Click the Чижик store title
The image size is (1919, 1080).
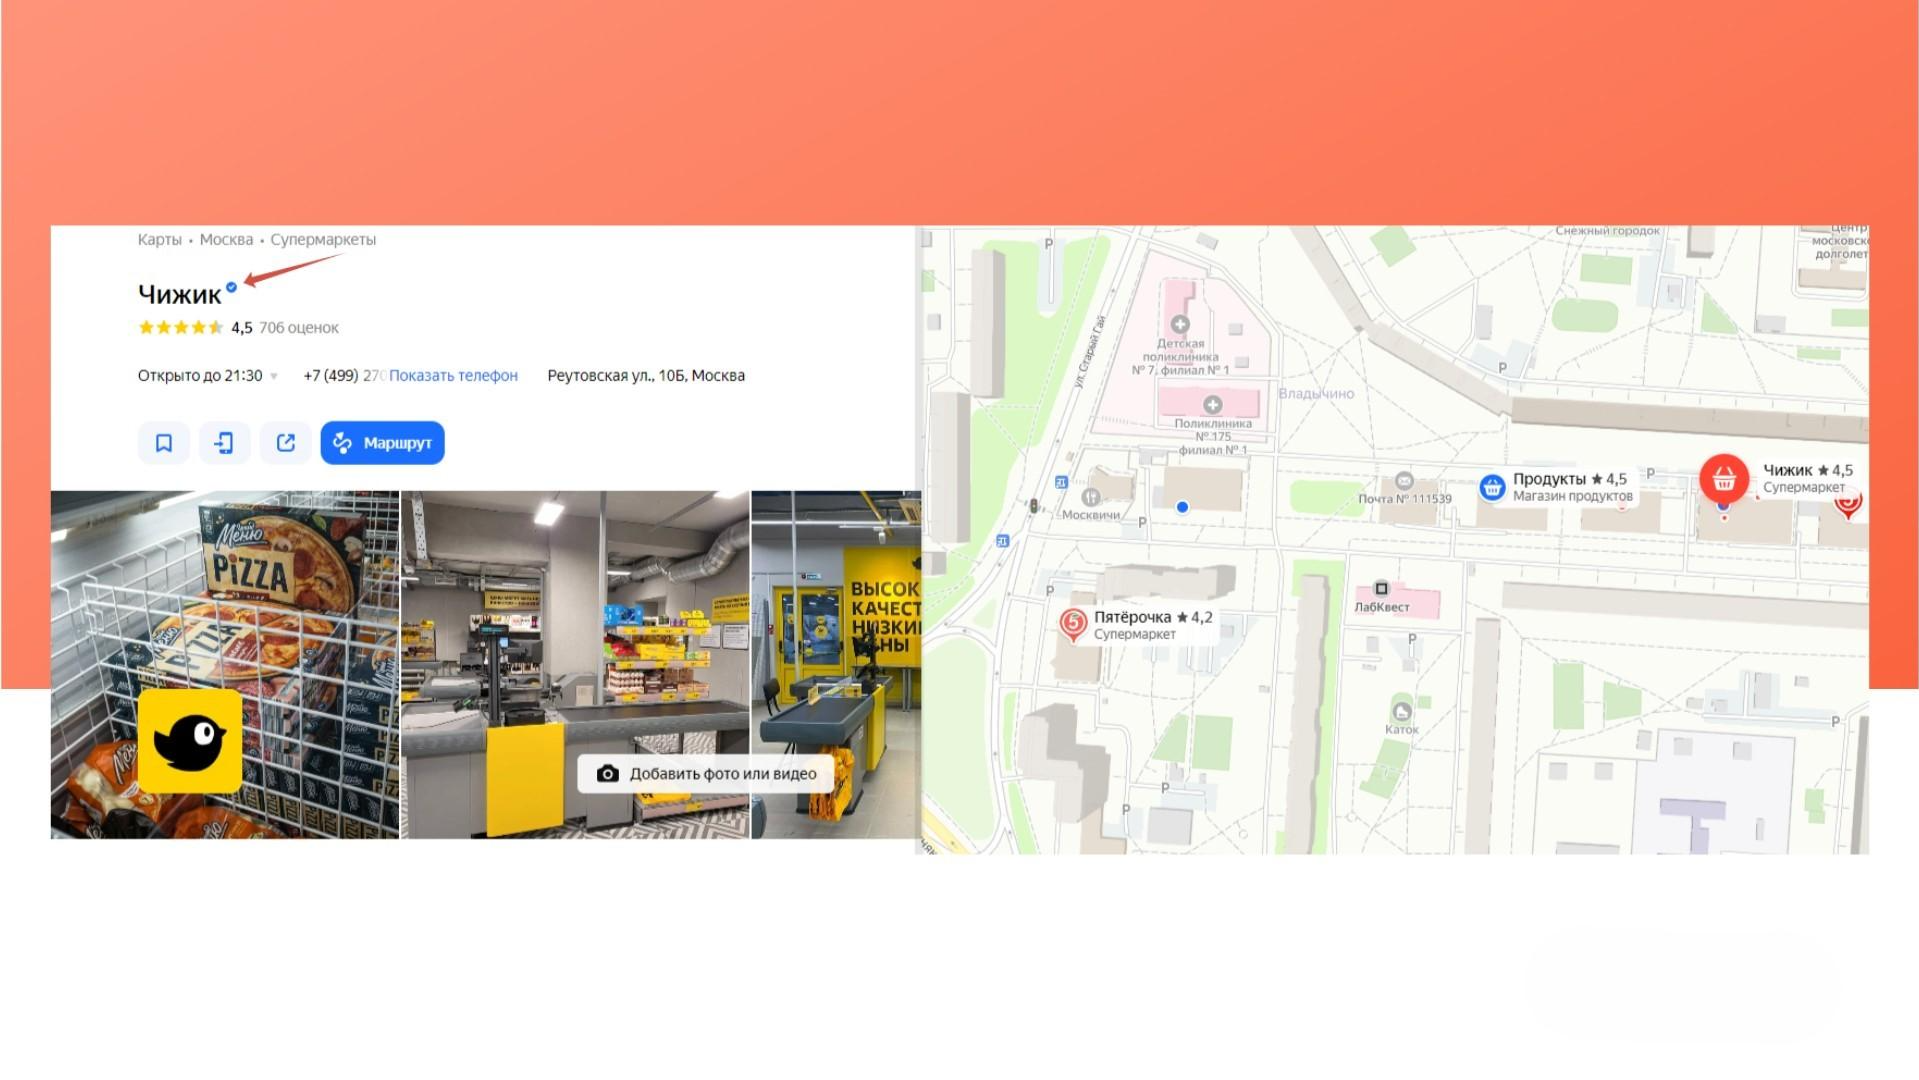[180, 294]
